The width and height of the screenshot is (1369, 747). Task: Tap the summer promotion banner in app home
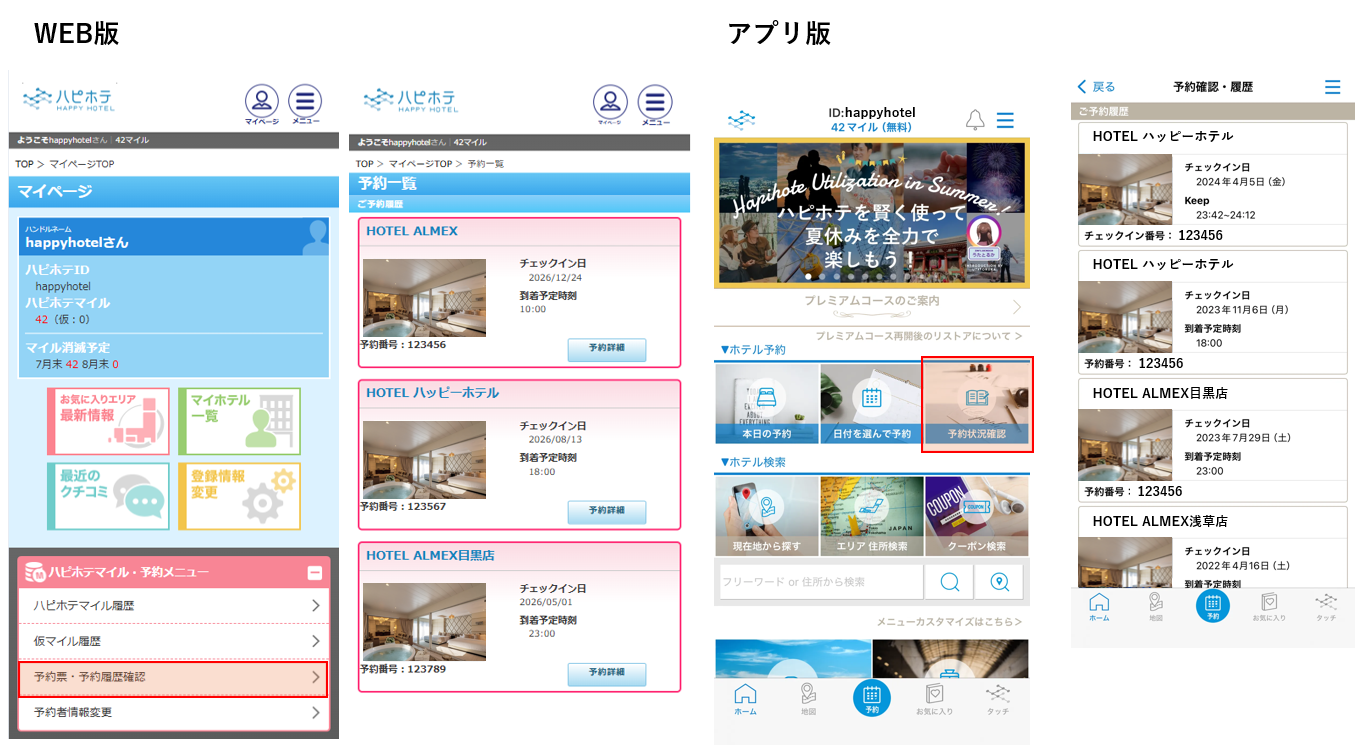871,213
